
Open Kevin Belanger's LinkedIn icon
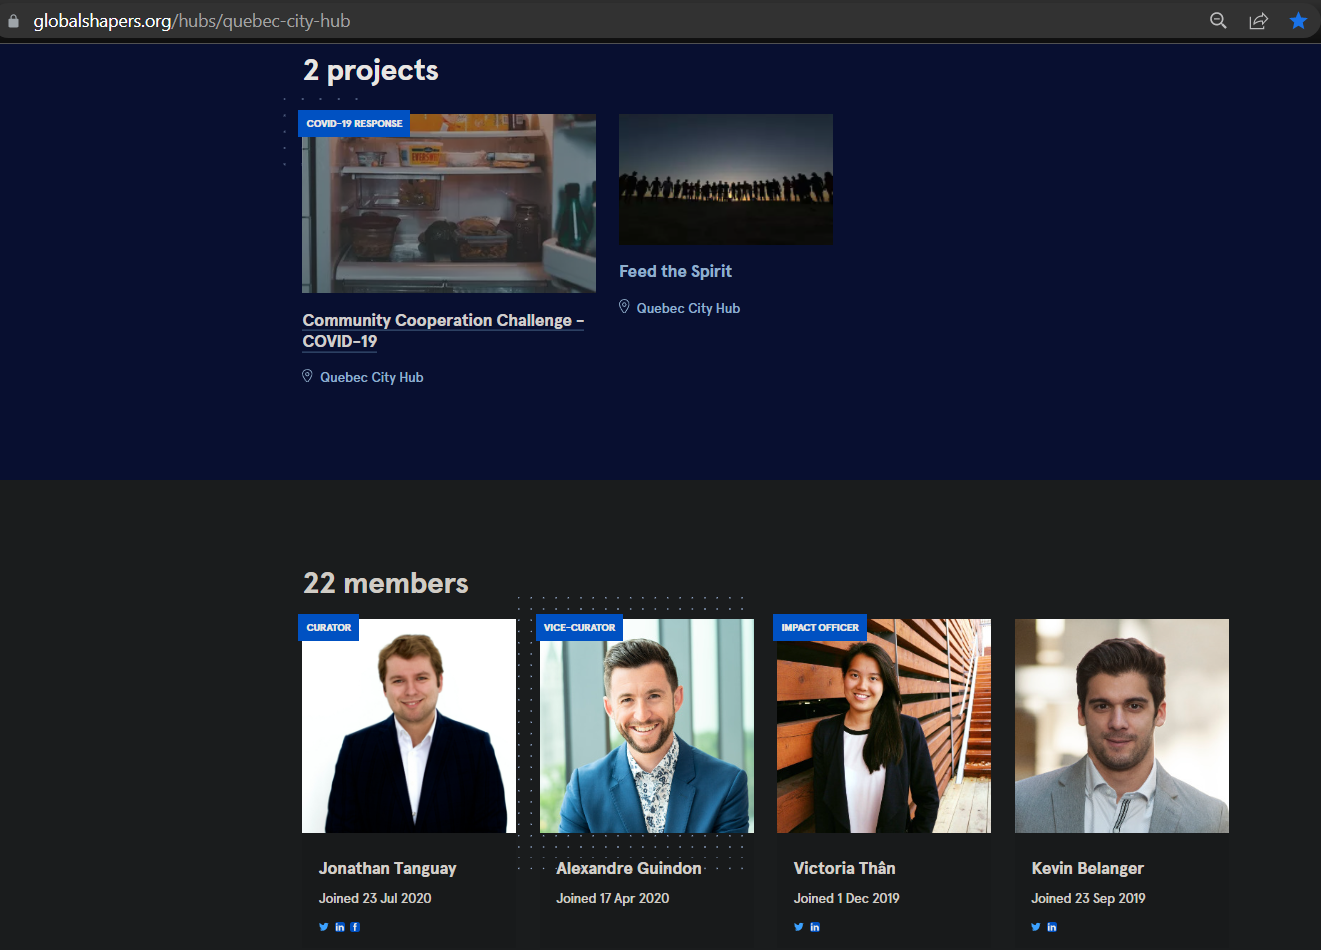(x=1052, y=927)
